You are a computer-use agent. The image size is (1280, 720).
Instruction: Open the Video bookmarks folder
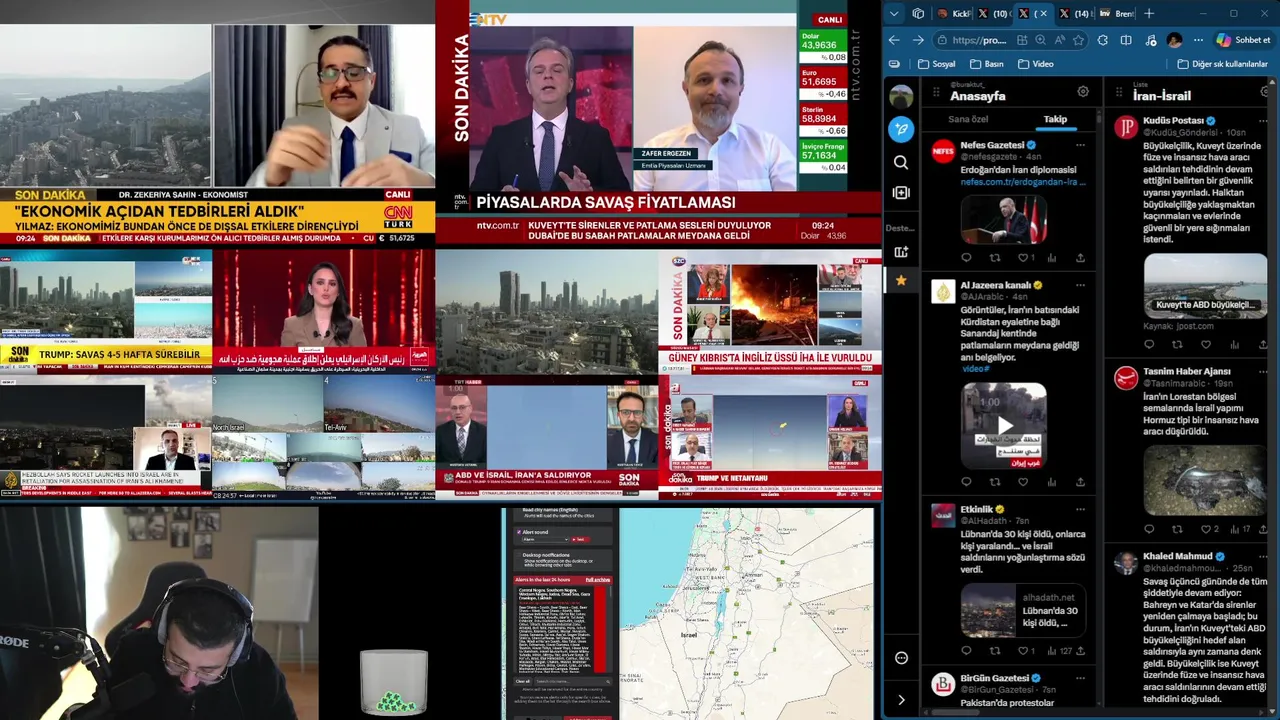click(x=1035, y=64)
